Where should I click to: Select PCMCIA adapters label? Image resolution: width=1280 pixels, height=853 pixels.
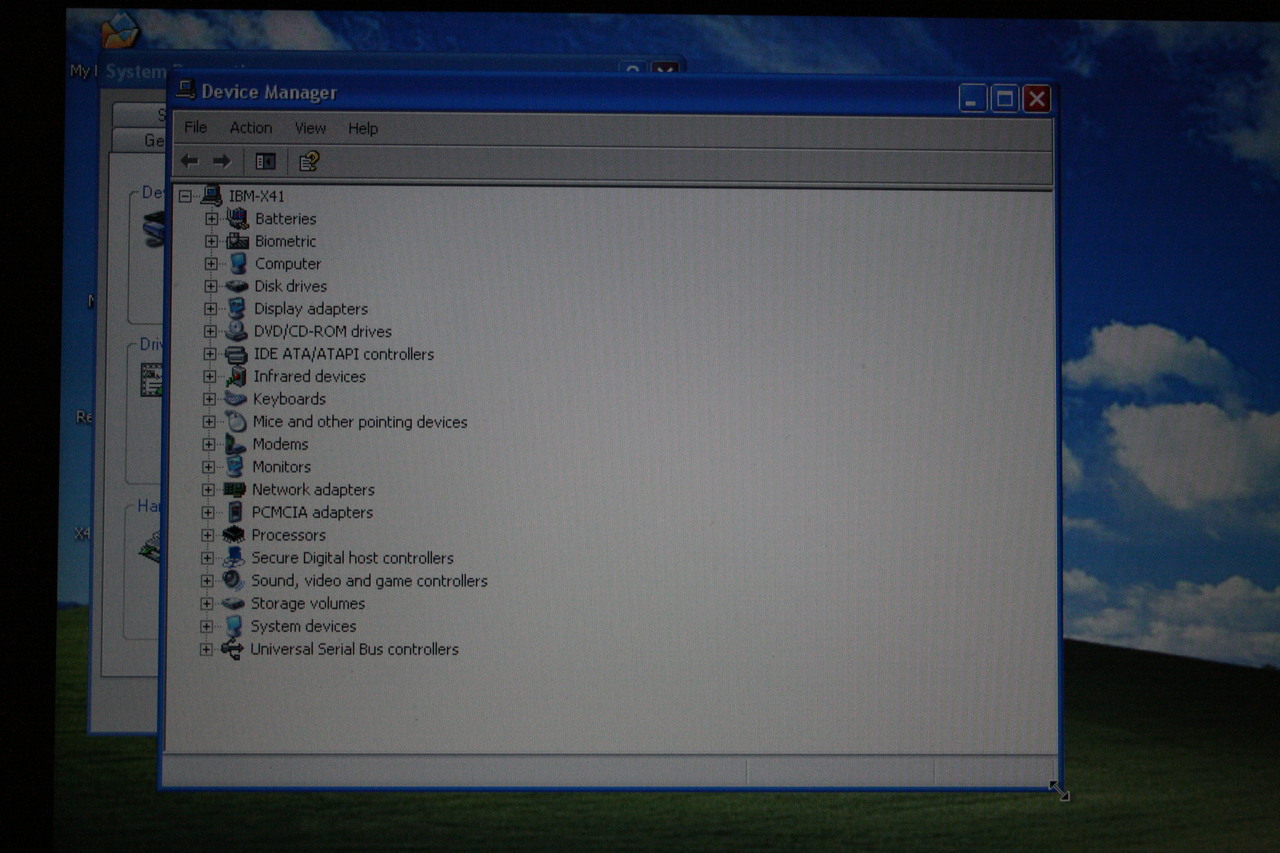pos(312,512)
